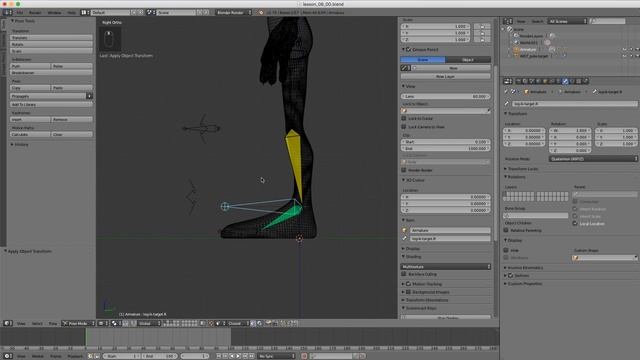Screen dimensions: 640x360
Task: Click the Rotate button in Pose Tools
Action: 51,44
